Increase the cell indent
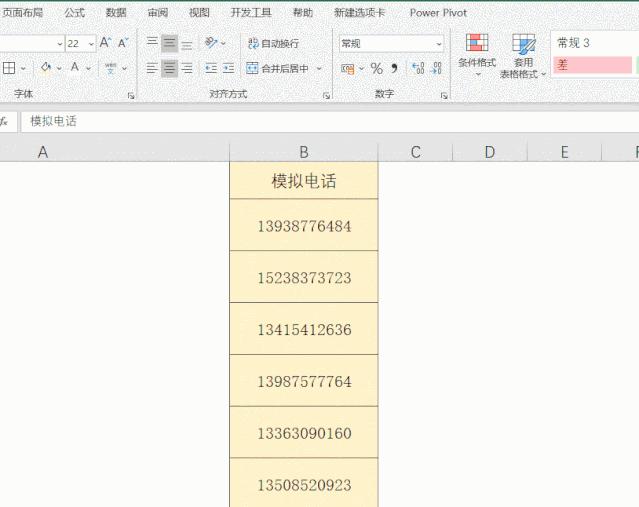The width and height of the screenshot is (639, 507). pyautogui.click(x=229, y=68)
